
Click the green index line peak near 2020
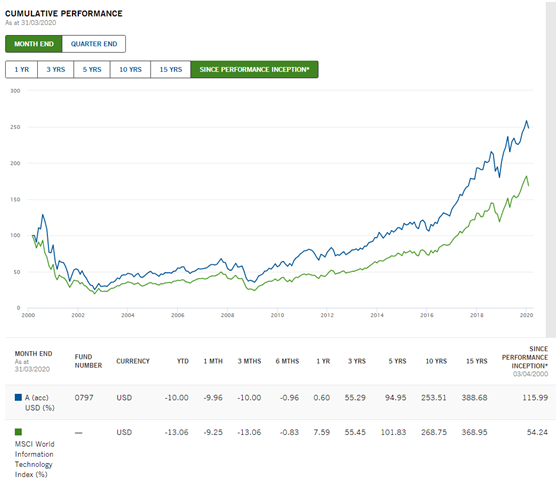pyautogui.click(x=526, y=176)
